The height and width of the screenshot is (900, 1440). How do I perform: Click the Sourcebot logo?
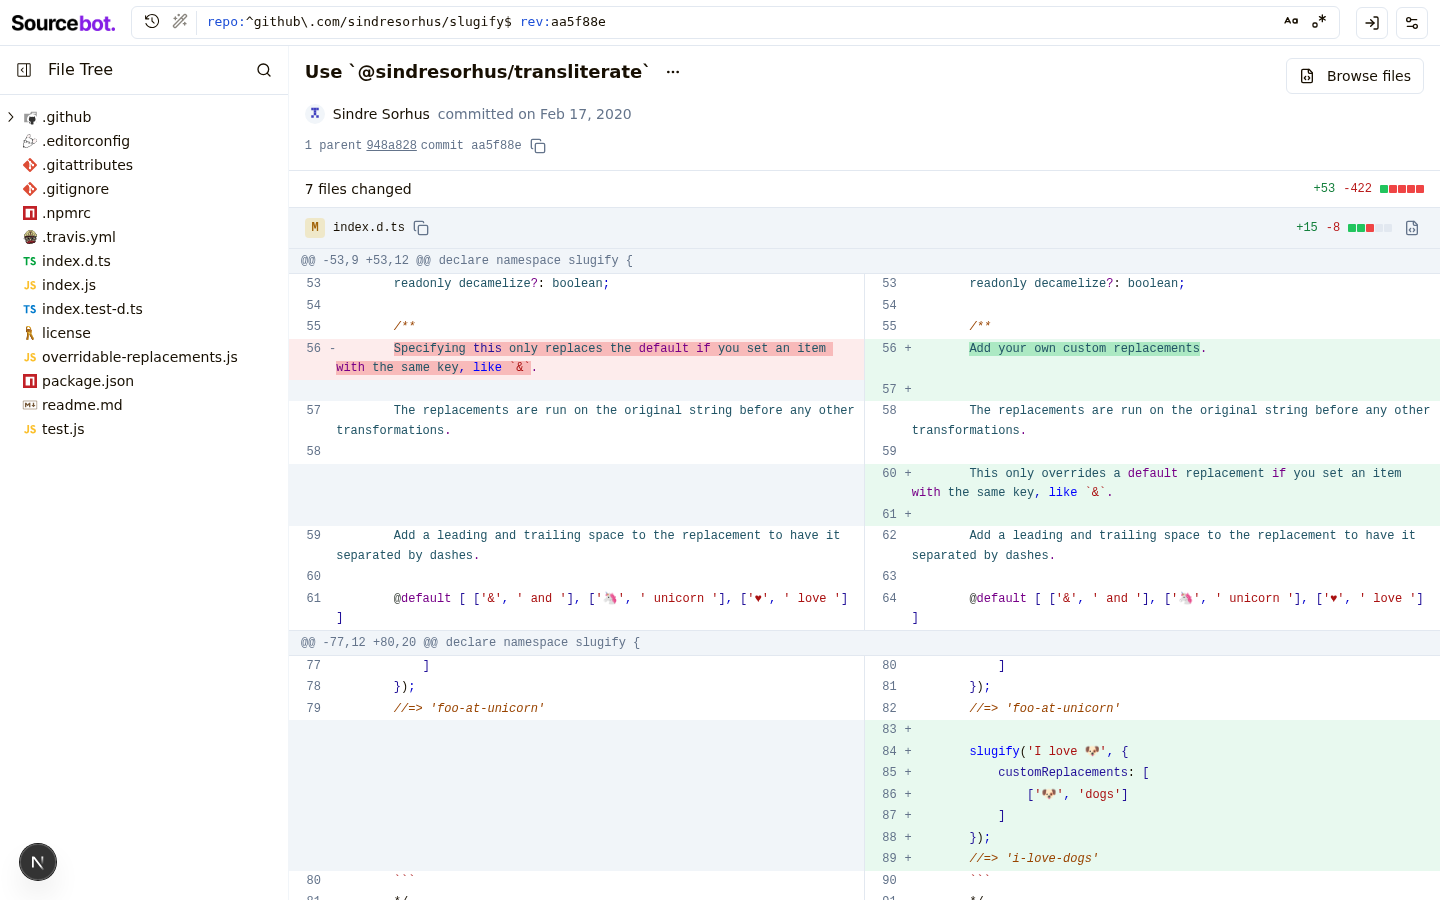click(x=63, y=23)
